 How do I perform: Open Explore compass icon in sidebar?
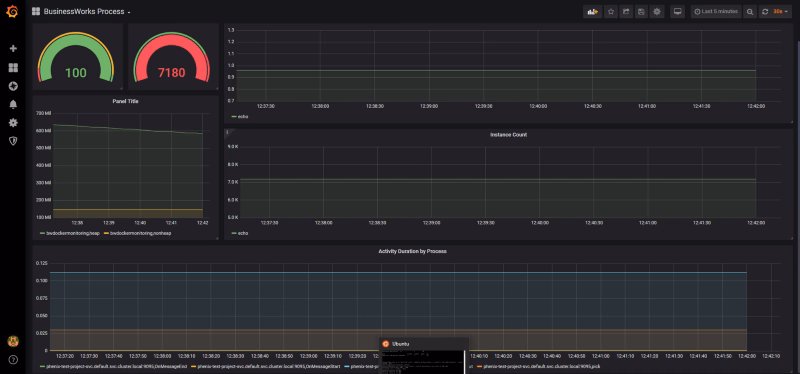(13, 86)
